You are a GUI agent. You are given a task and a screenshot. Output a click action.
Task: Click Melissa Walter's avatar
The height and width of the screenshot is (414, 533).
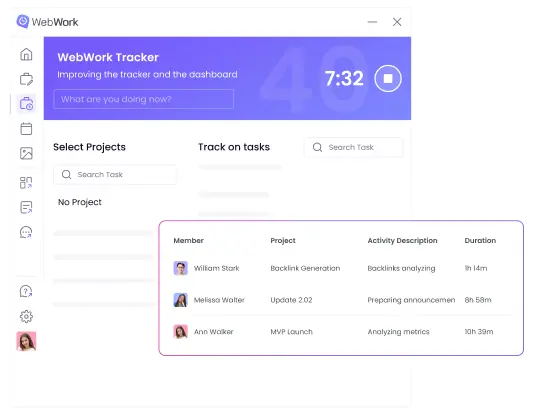(x=180, y=300)
